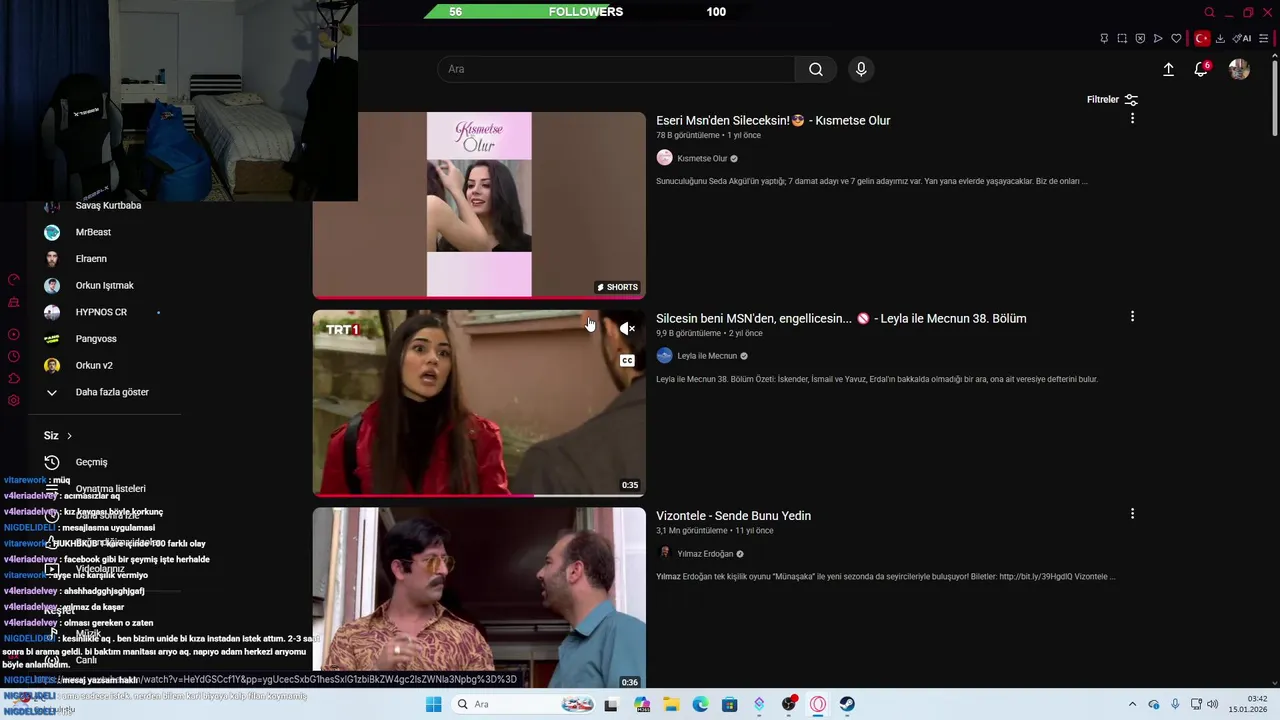1280x720 pixels.
Task: Open Windows Start menu
Action: [433, 704]
